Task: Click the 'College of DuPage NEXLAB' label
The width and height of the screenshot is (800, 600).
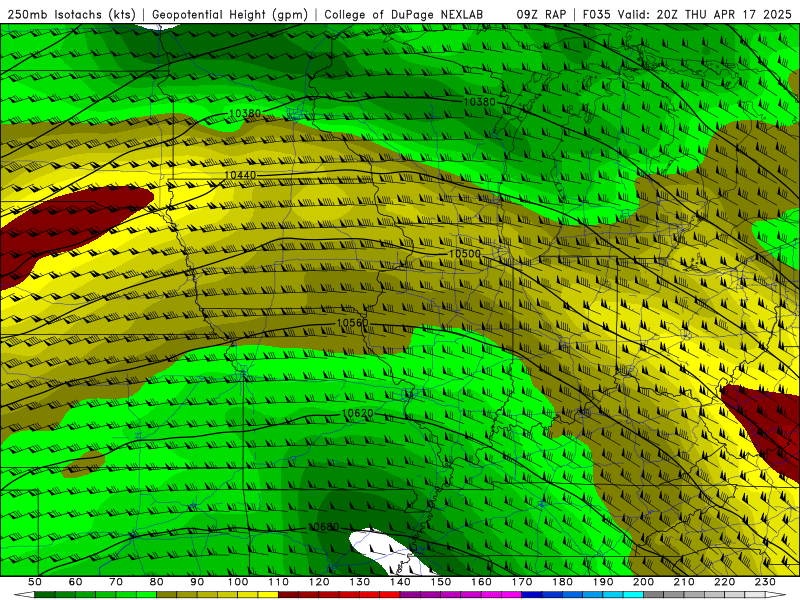Action: pos(404,15)
